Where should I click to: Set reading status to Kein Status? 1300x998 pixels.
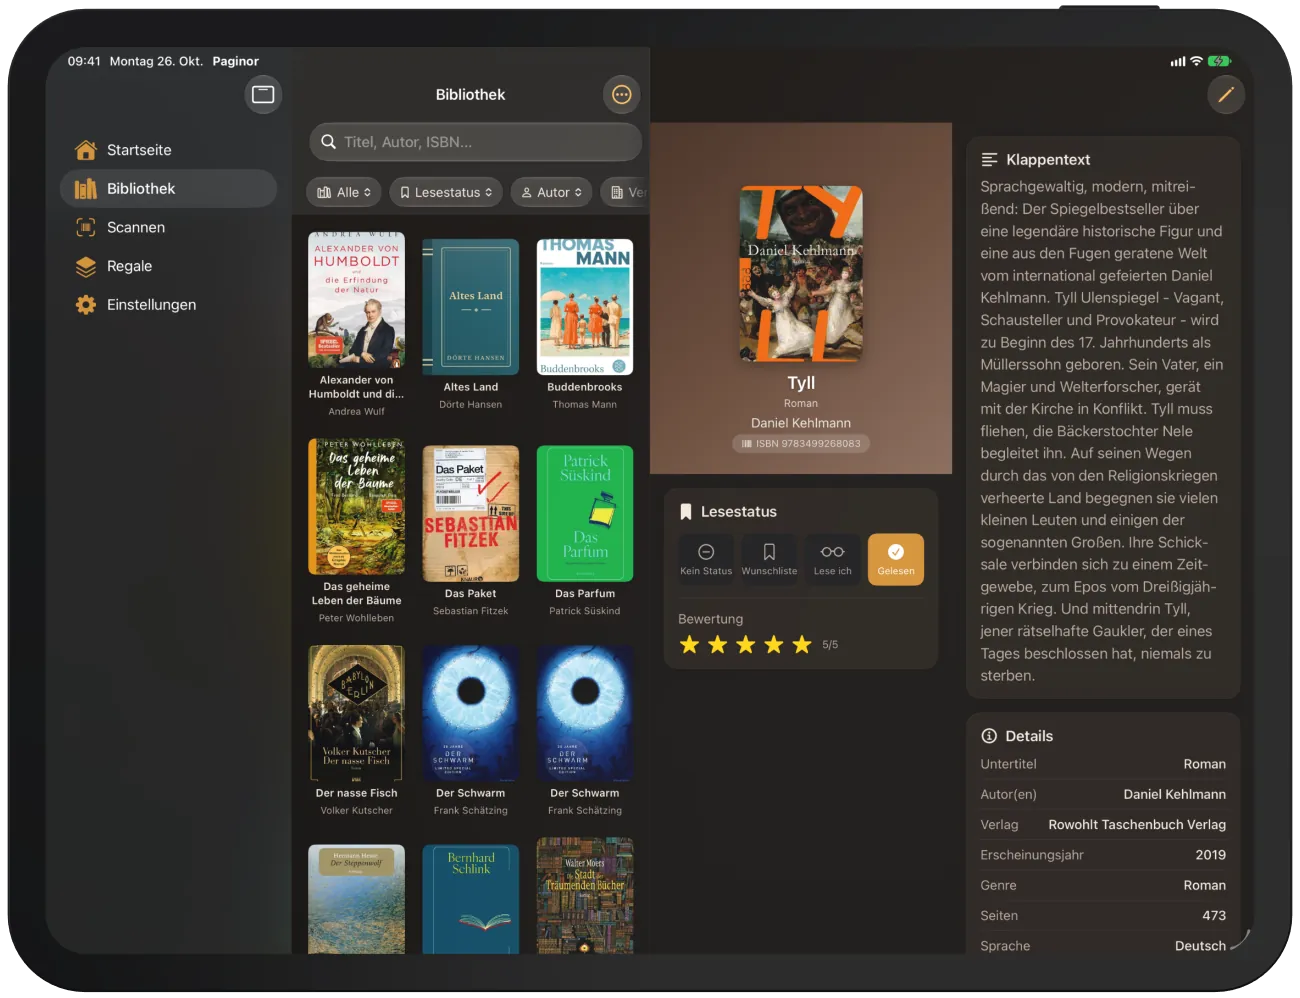click(706, 559)
